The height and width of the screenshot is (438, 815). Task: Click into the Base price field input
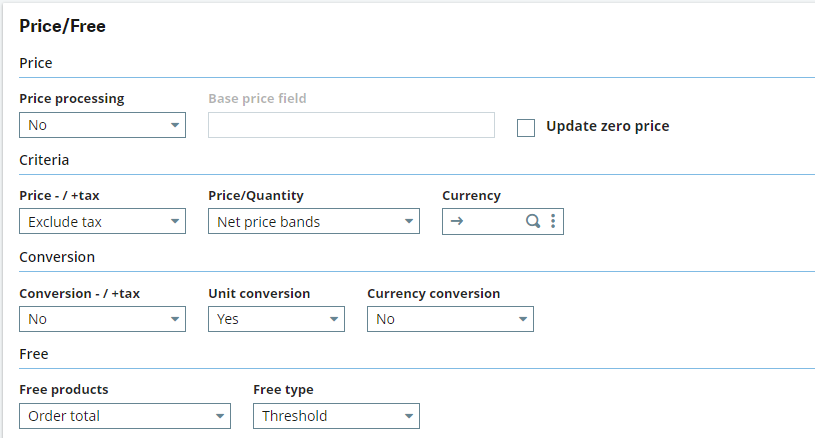351,125
